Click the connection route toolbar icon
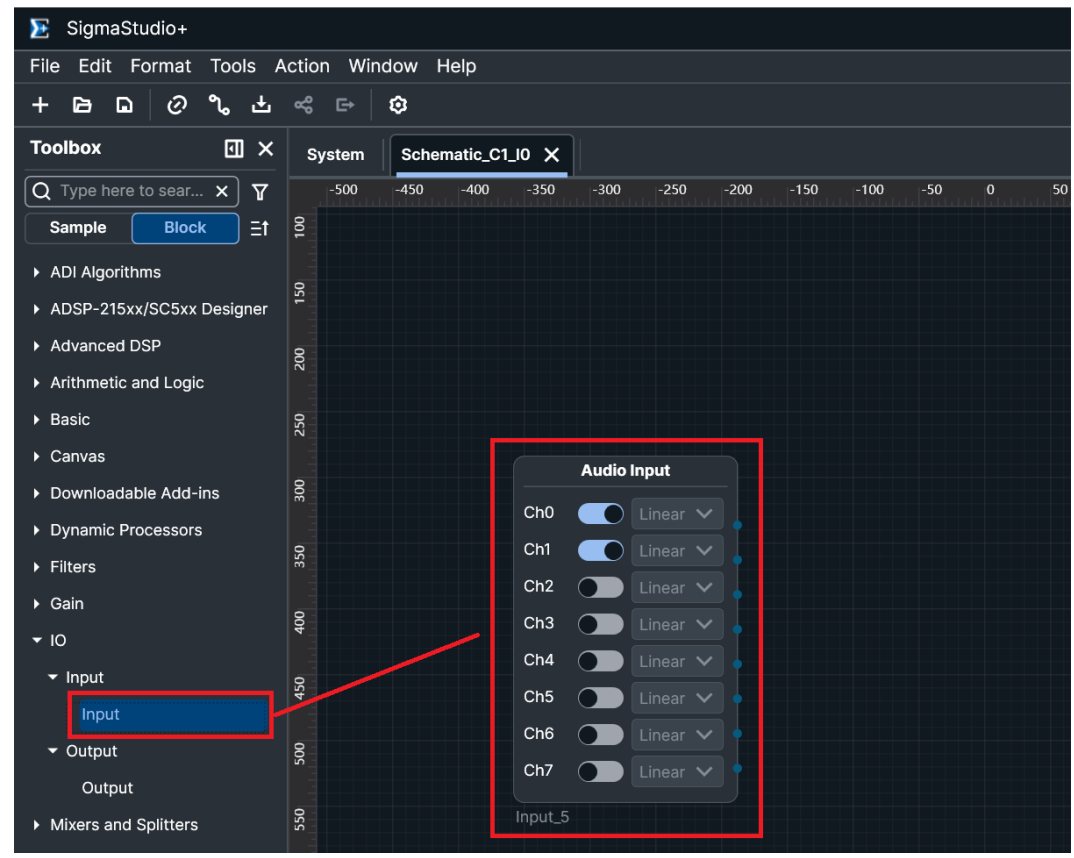This screenshot has width=1074, height=858. pos(219,105)
